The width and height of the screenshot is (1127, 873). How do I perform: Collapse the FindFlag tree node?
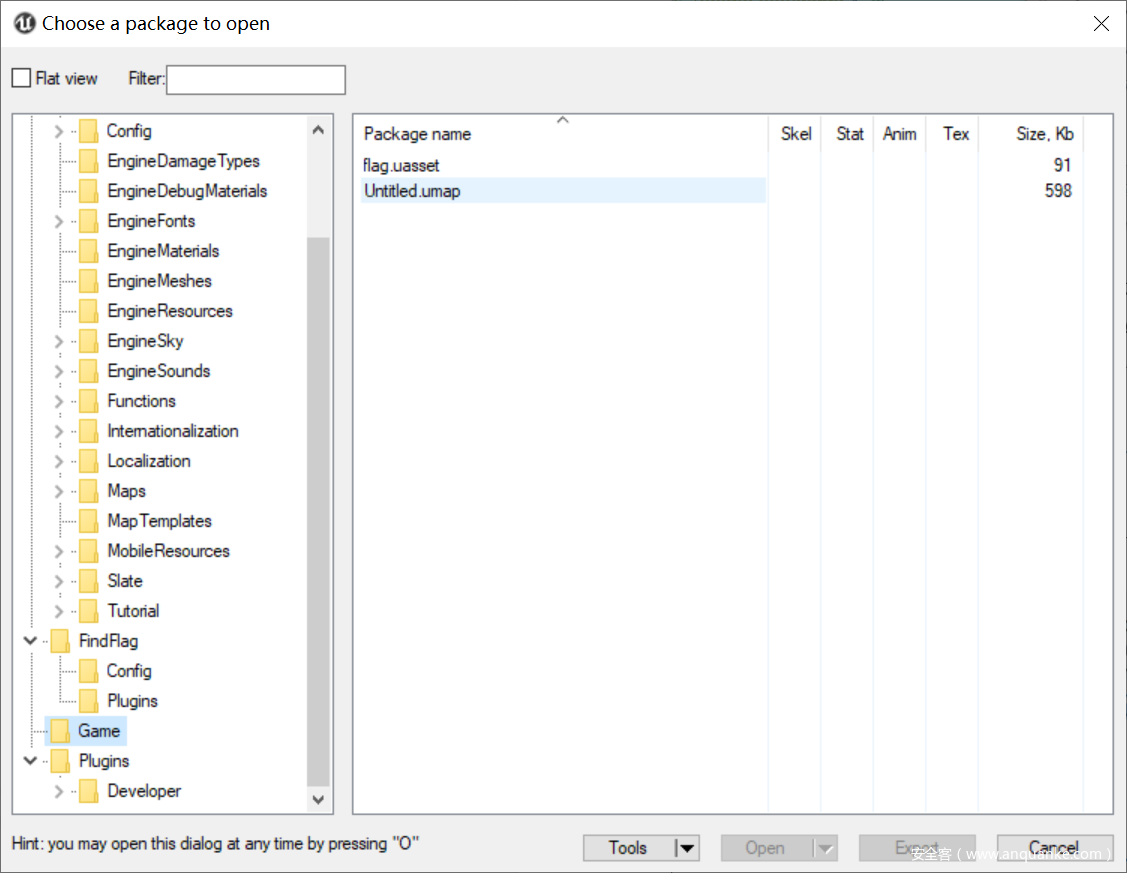click(x=30, y=641)
